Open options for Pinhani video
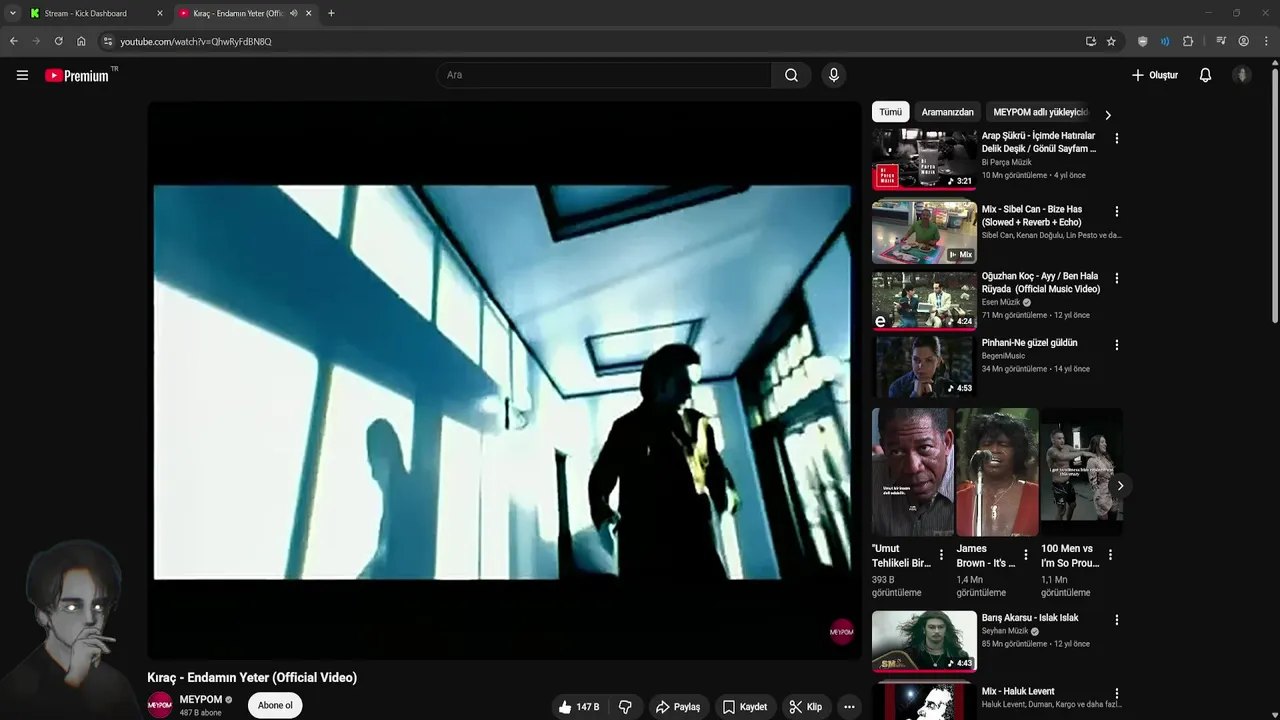Viewport: 1280px width, 720px height. 1117,345
